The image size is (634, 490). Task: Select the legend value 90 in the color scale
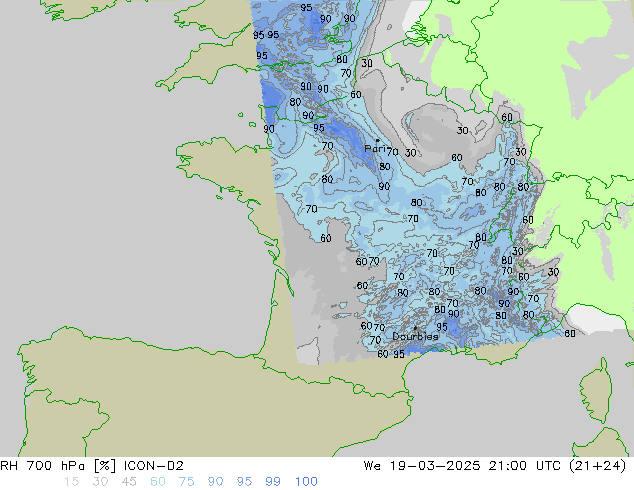point(215,482)
